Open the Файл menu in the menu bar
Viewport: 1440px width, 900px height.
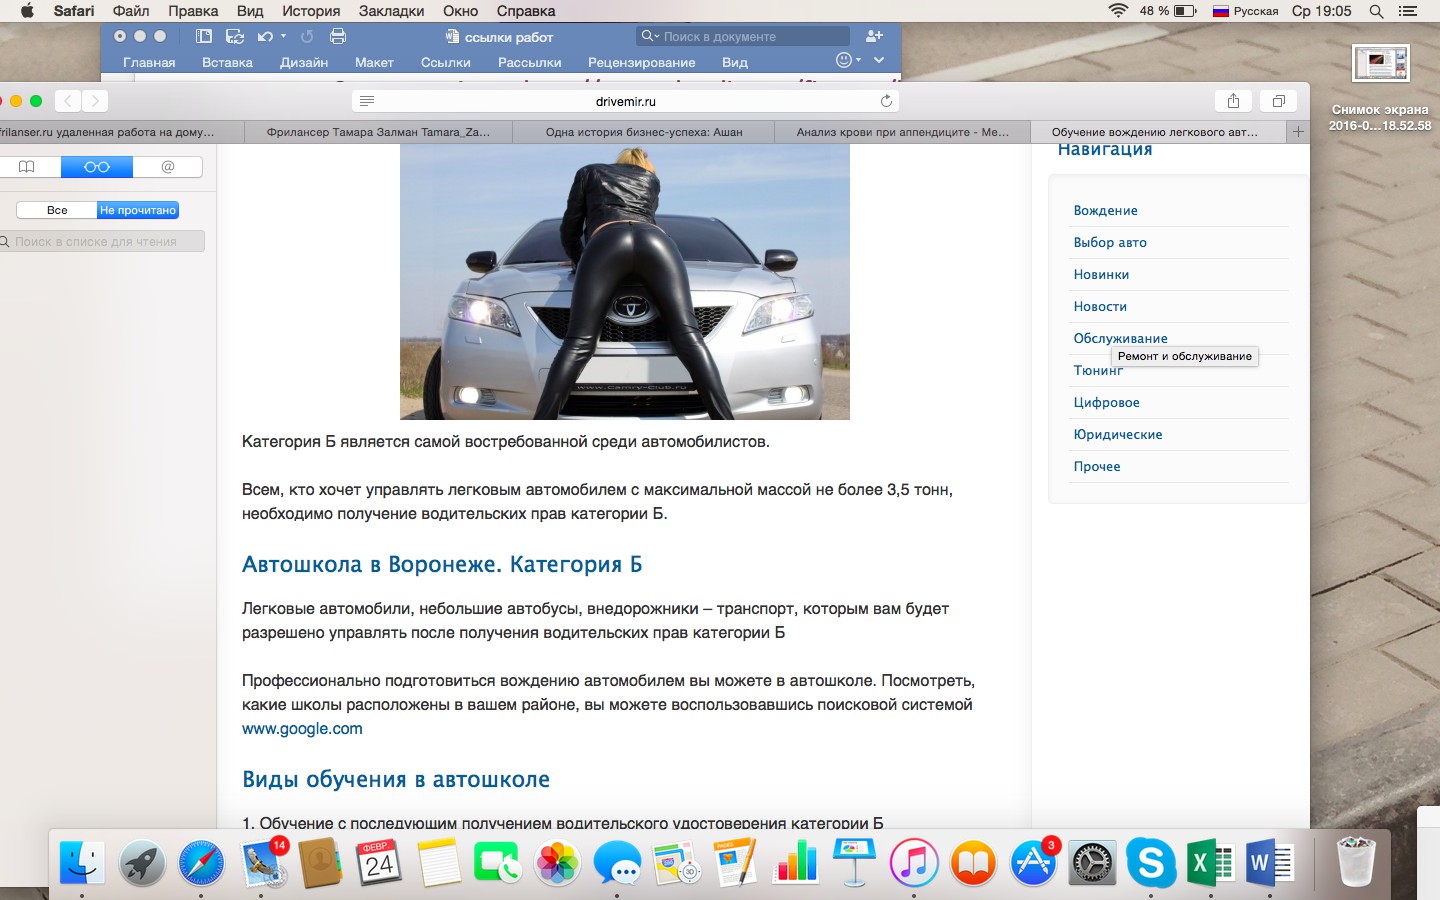pyautogui.click(x=131, y=11)
